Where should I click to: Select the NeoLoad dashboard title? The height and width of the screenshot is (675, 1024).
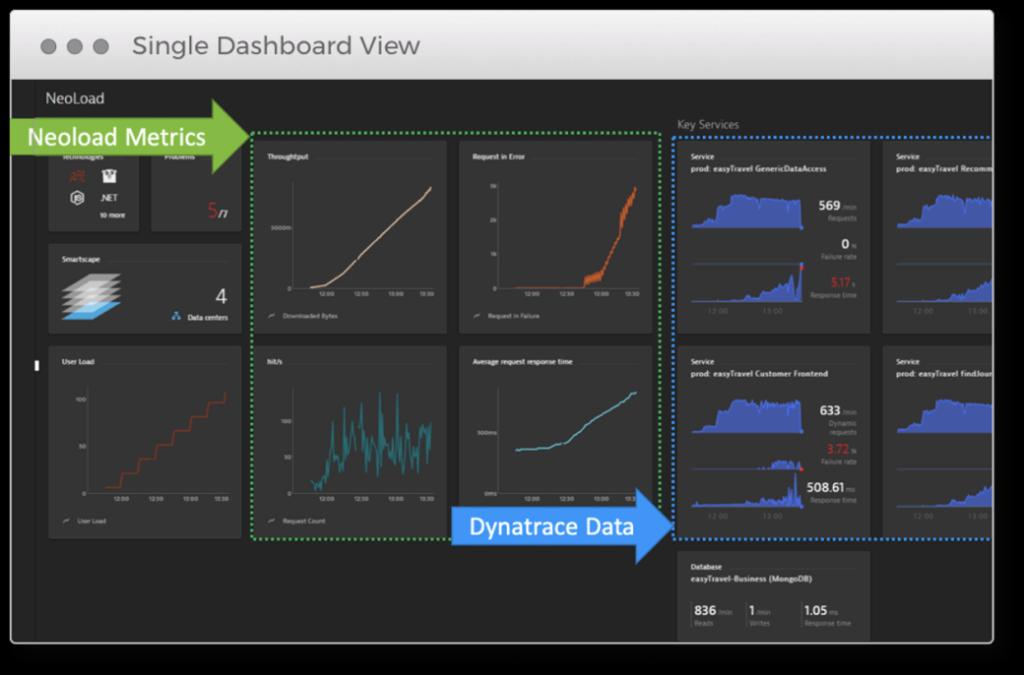(75, 99)
